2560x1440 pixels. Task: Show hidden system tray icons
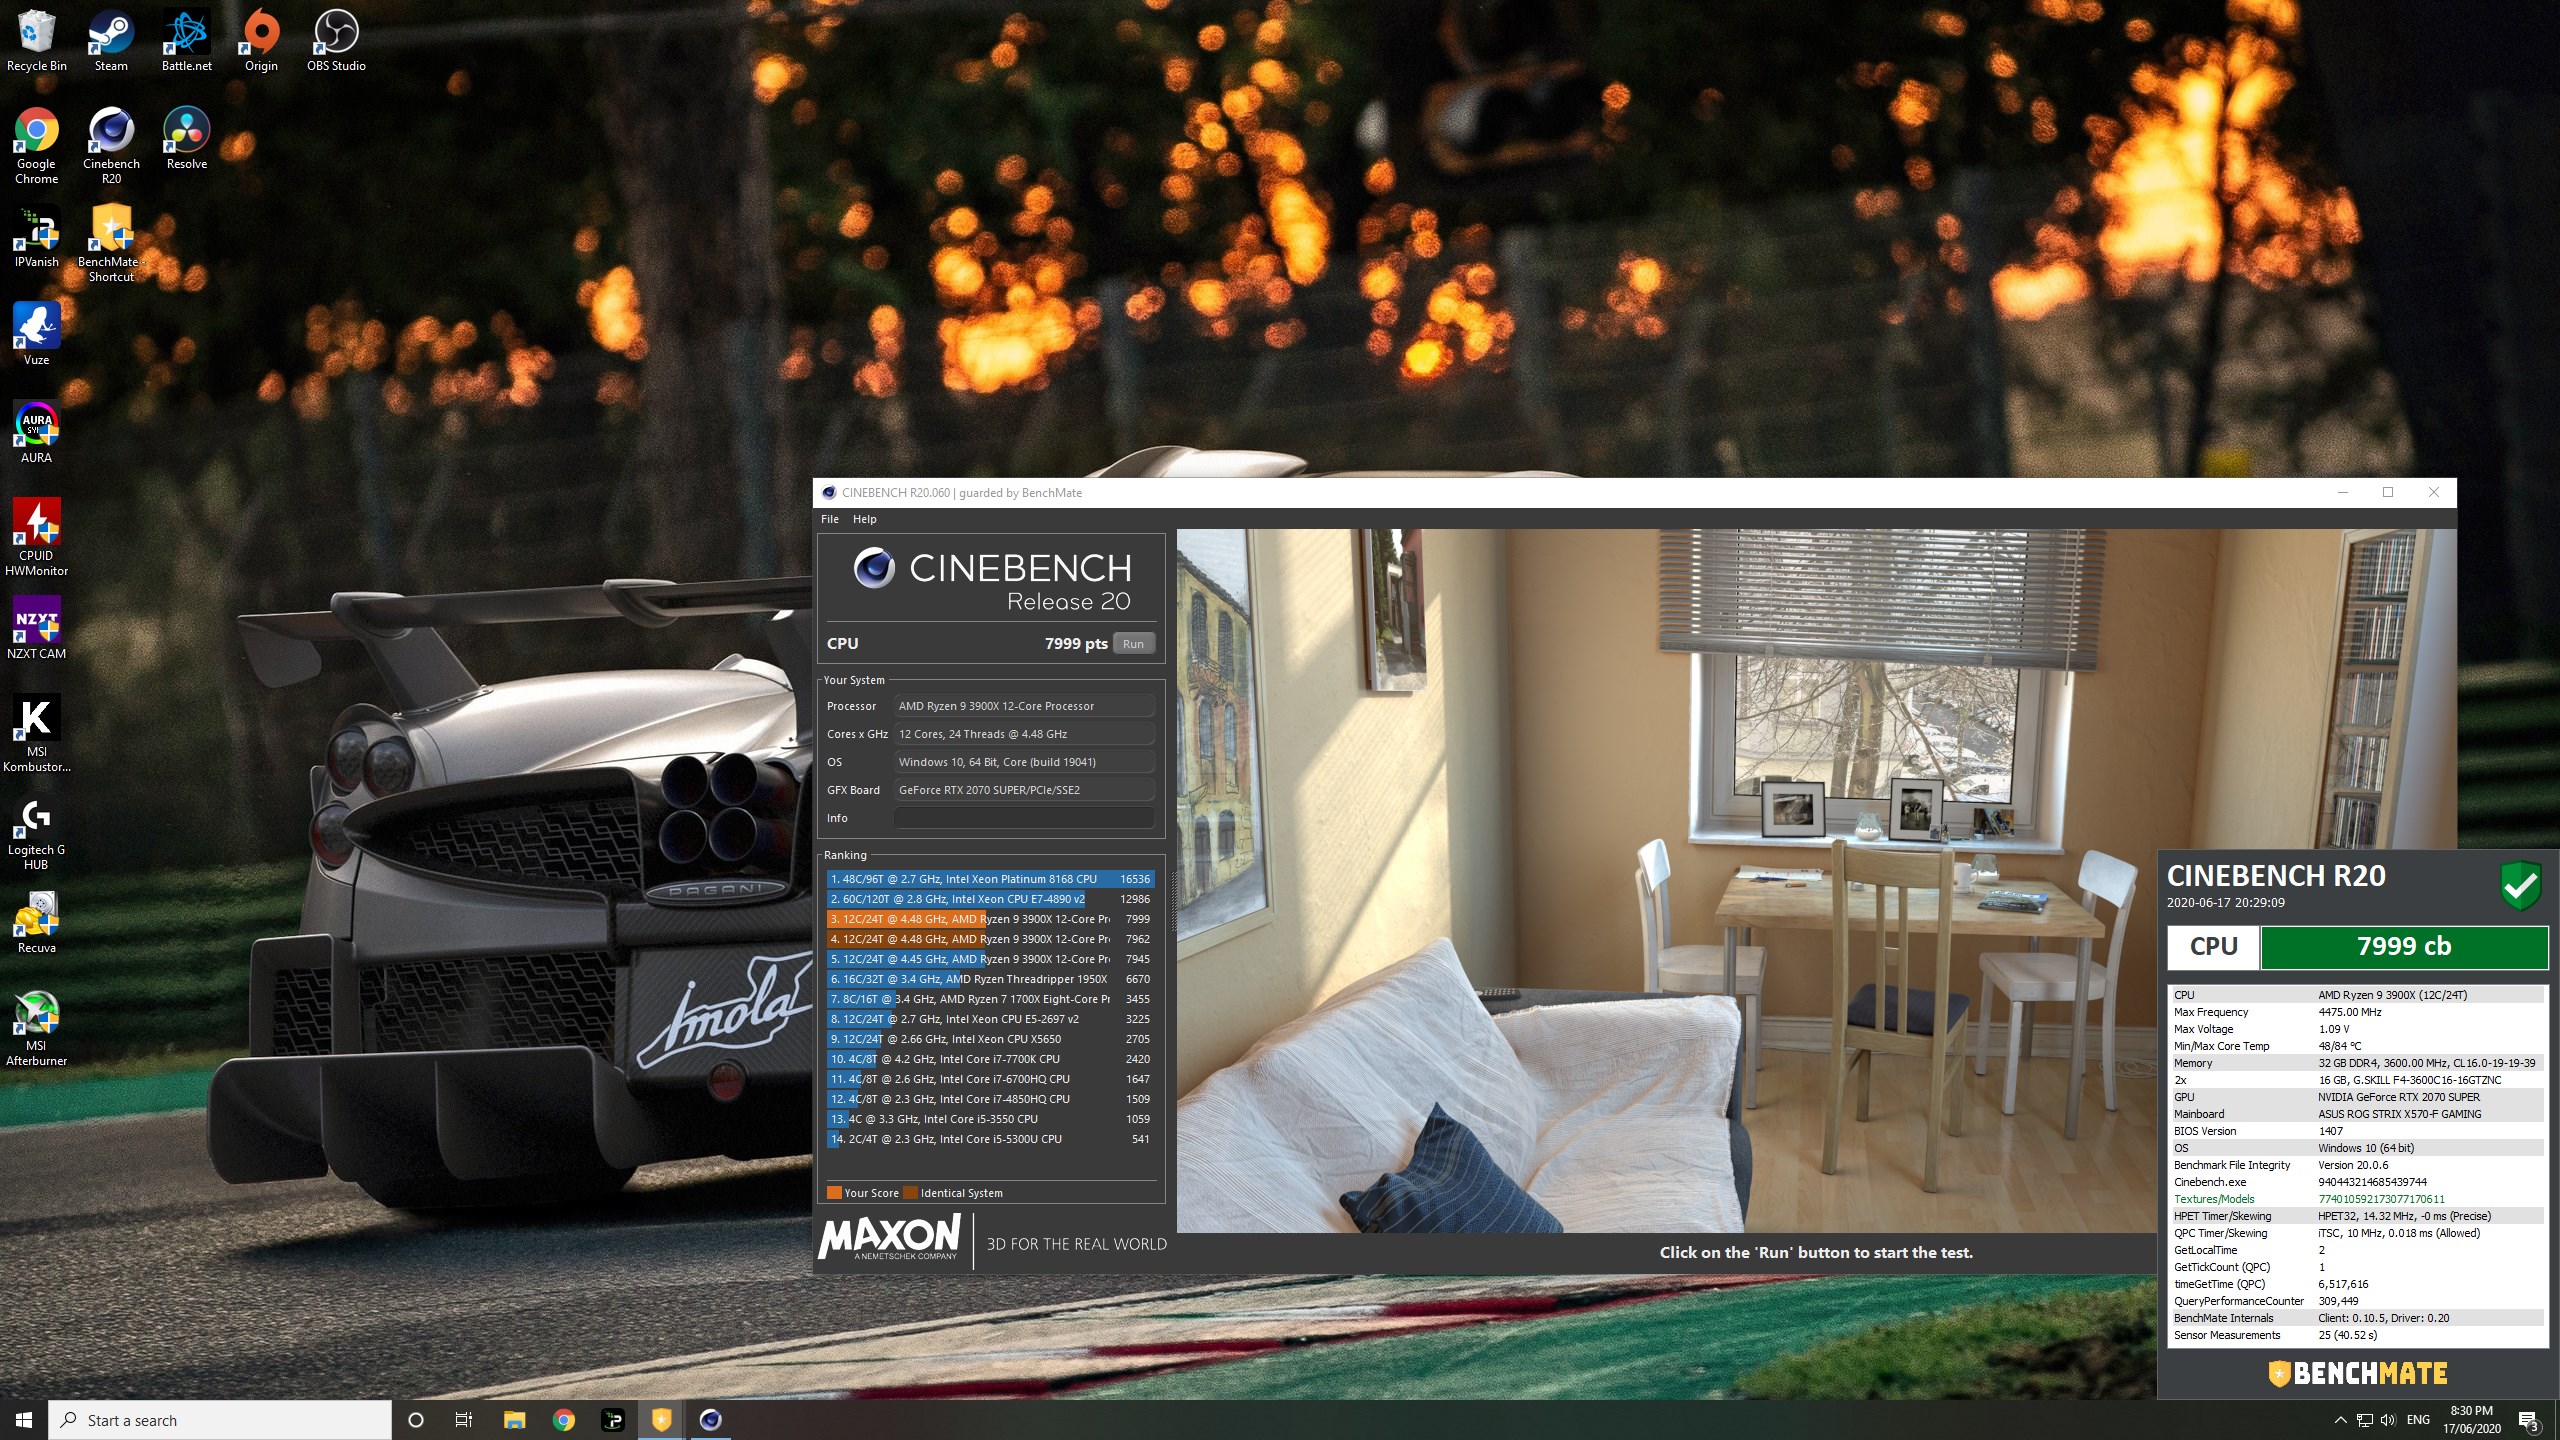[2340, 1420]
